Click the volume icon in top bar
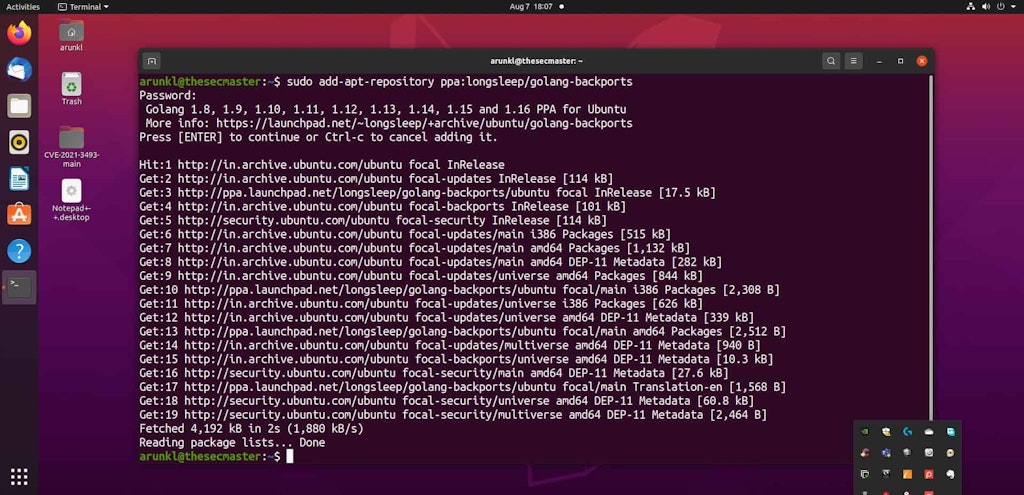 click(985, 7)
